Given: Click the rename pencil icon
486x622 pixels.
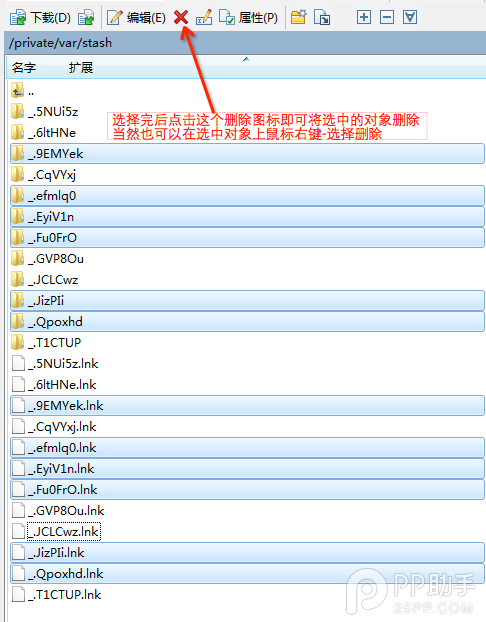Looking at the screenshot, I should point(204,17).
